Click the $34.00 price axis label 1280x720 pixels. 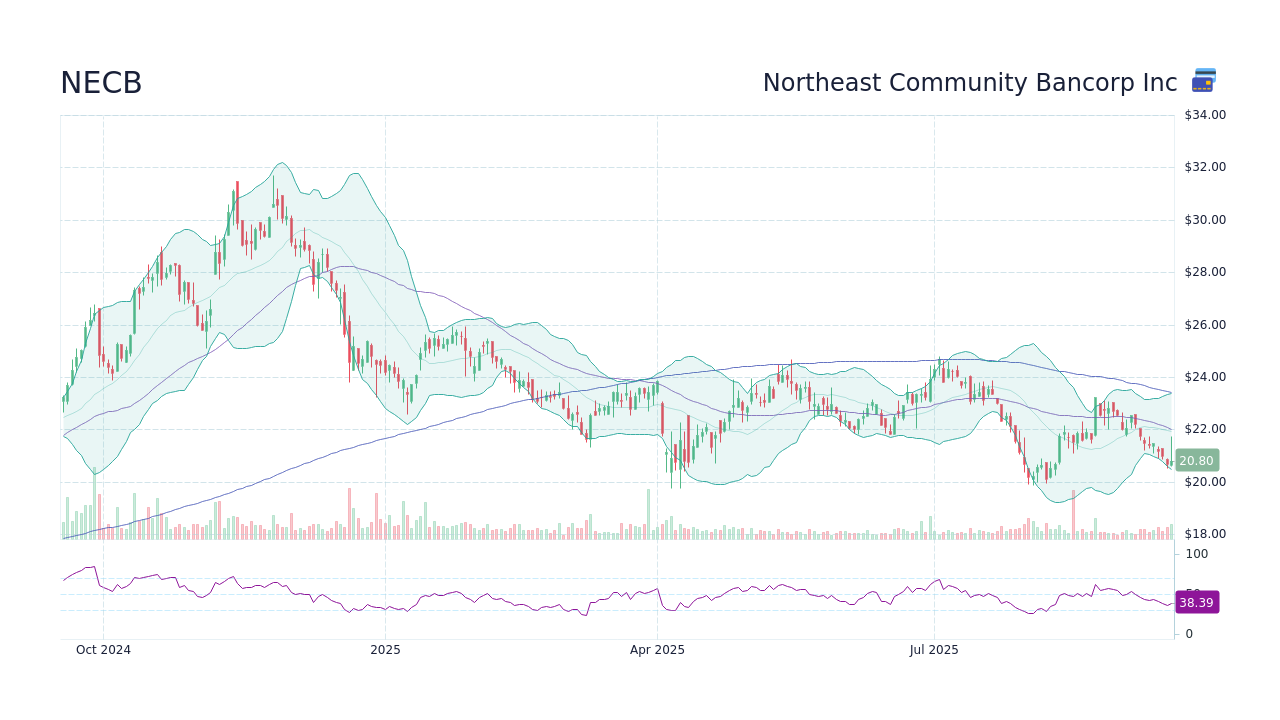coord(1205,115)
